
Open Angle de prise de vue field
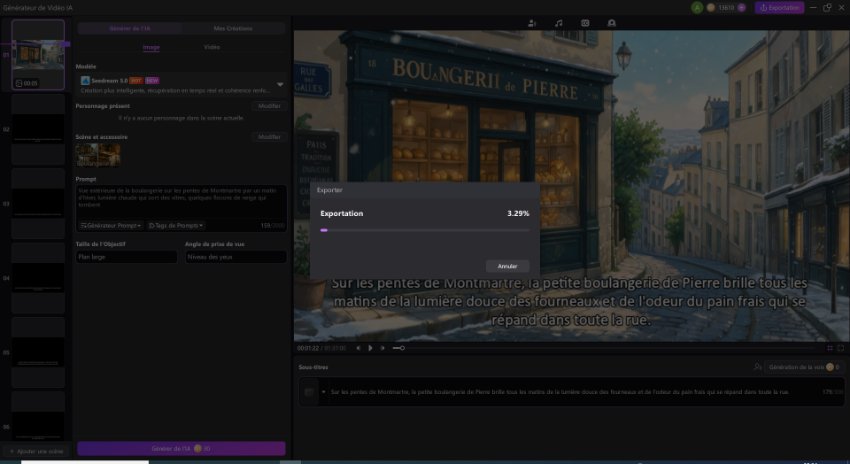click(x=236, y=257)
